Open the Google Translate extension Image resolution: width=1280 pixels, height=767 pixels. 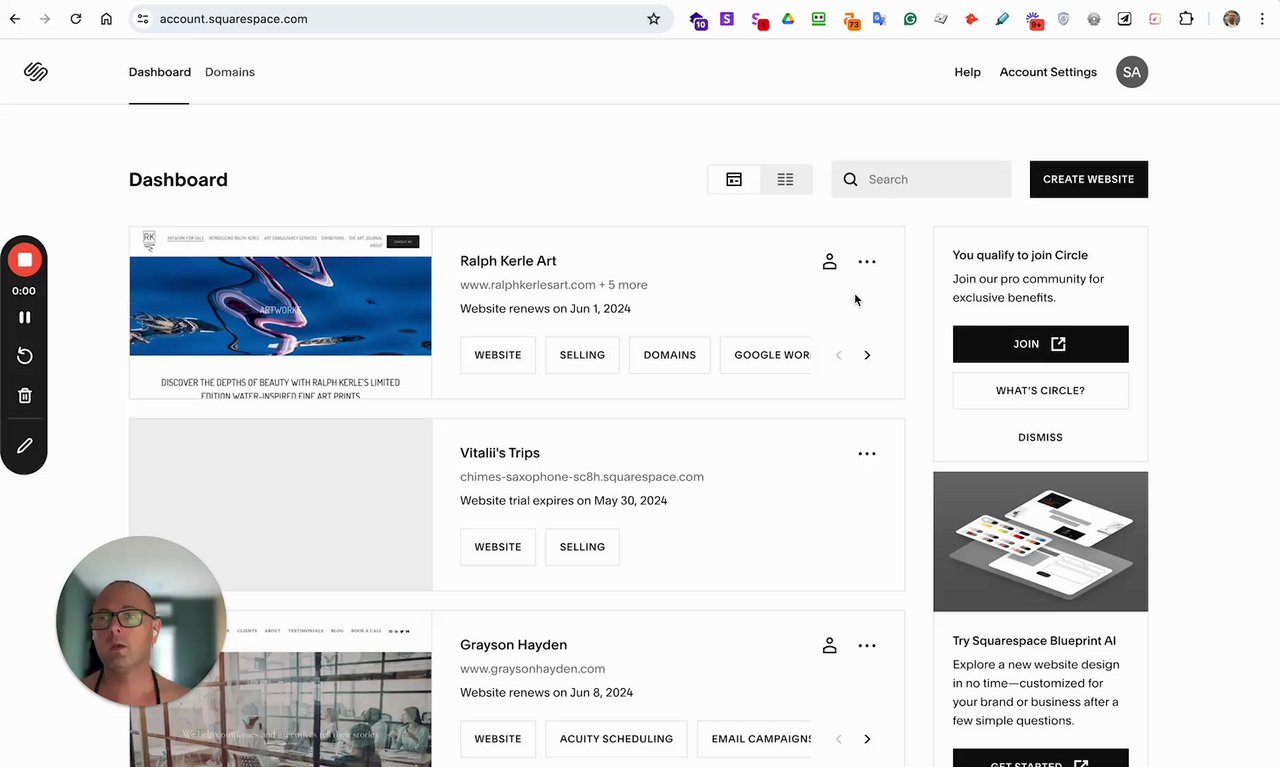pos(879,19)
